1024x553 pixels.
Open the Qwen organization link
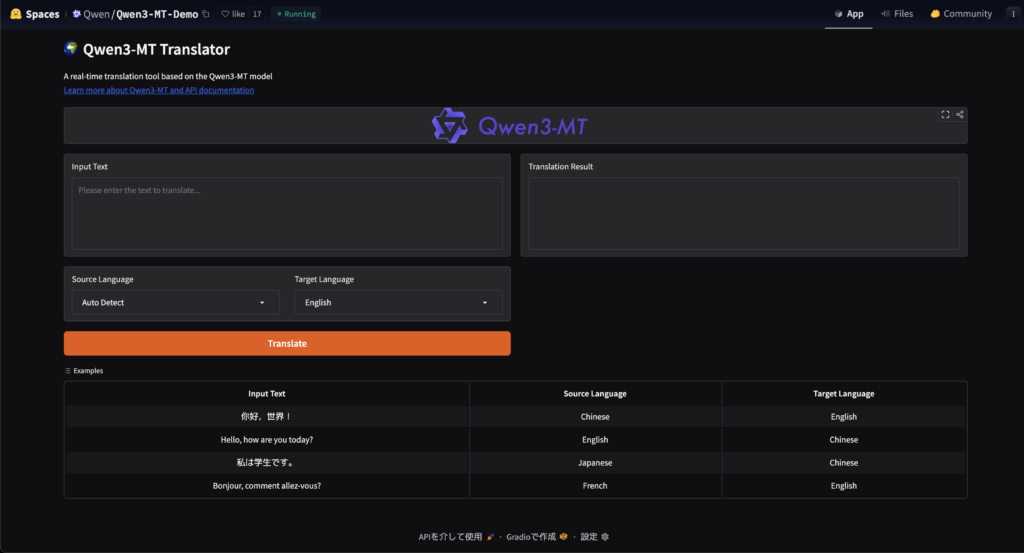pos(96,14)
